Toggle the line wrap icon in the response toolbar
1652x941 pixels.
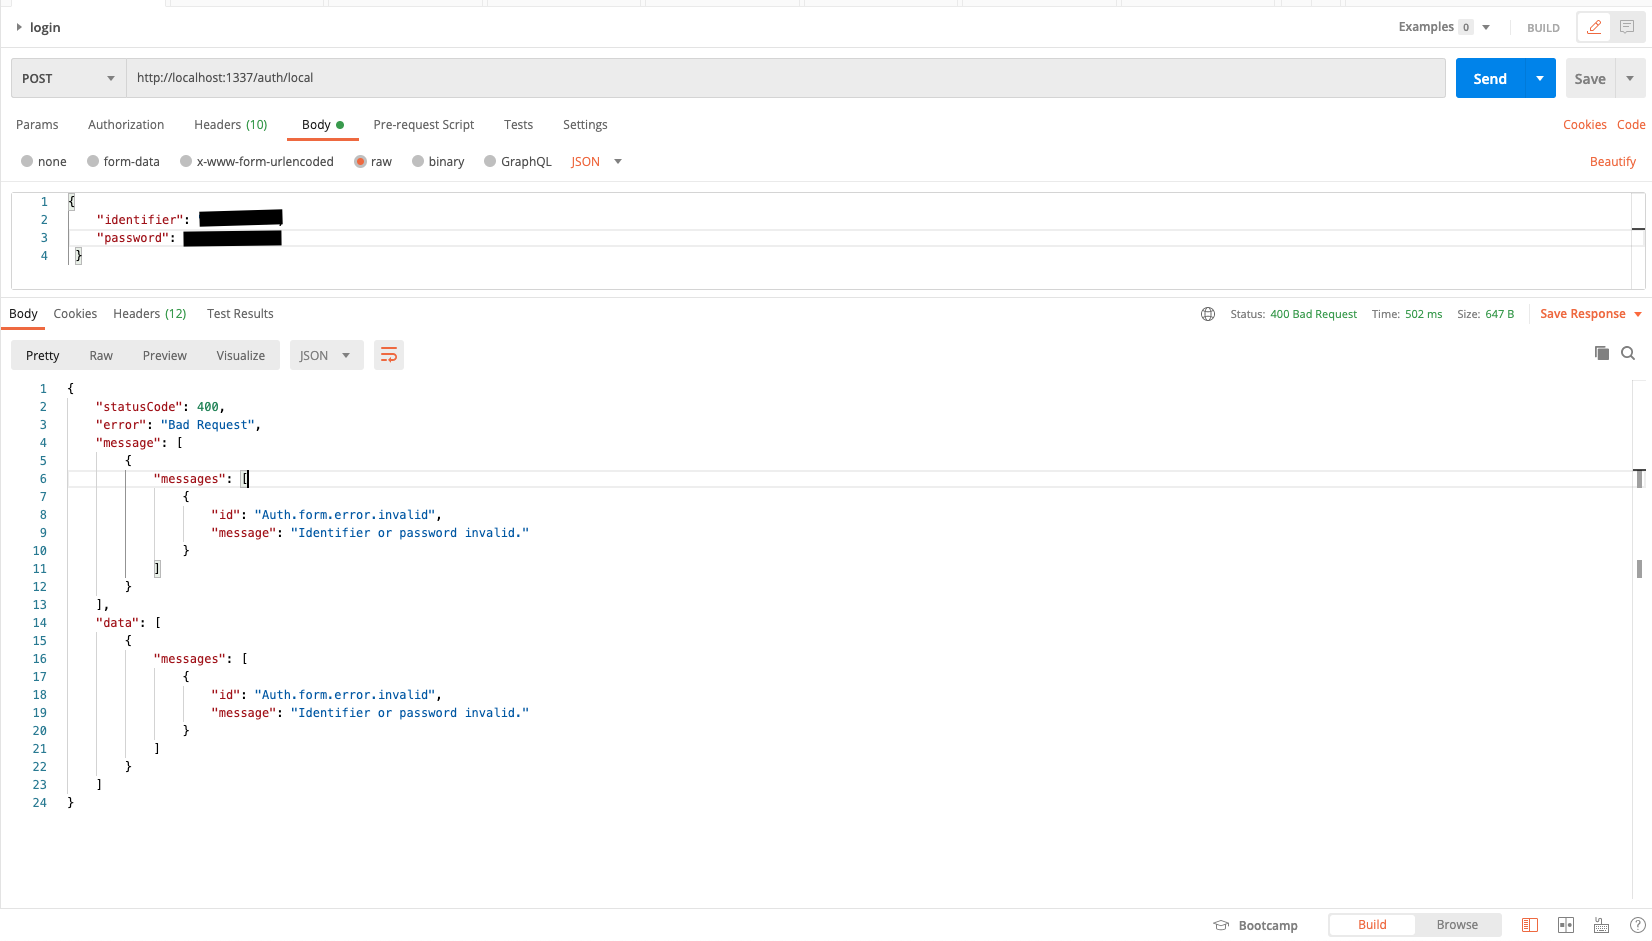click(x=389, y=355)
